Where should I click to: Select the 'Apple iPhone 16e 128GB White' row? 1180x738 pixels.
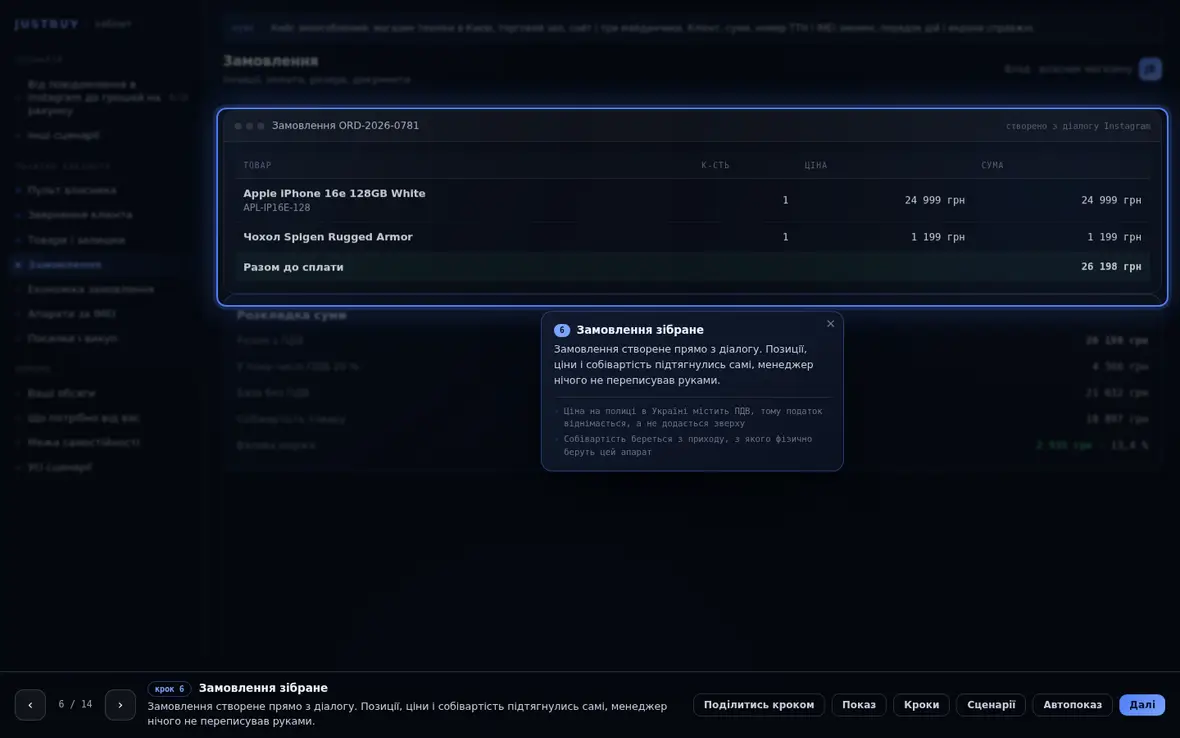coord(692,200)
